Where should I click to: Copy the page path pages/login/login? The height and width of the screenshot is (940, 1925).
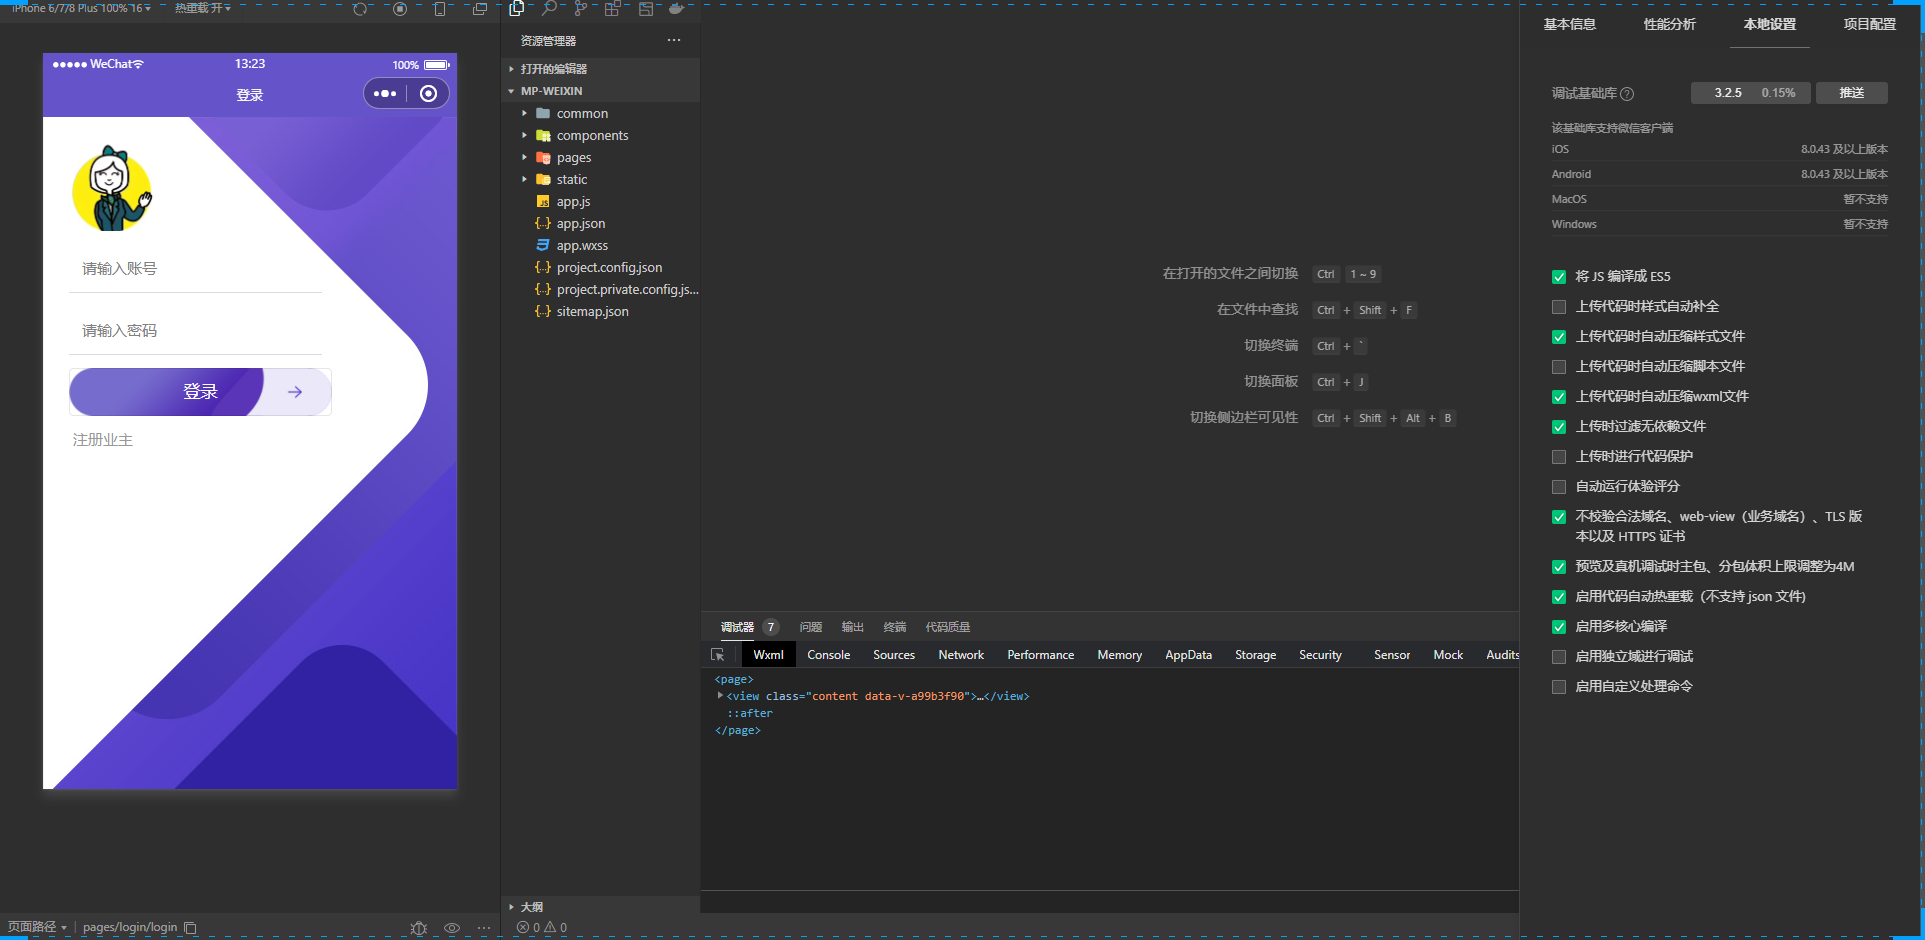(191, 928)
